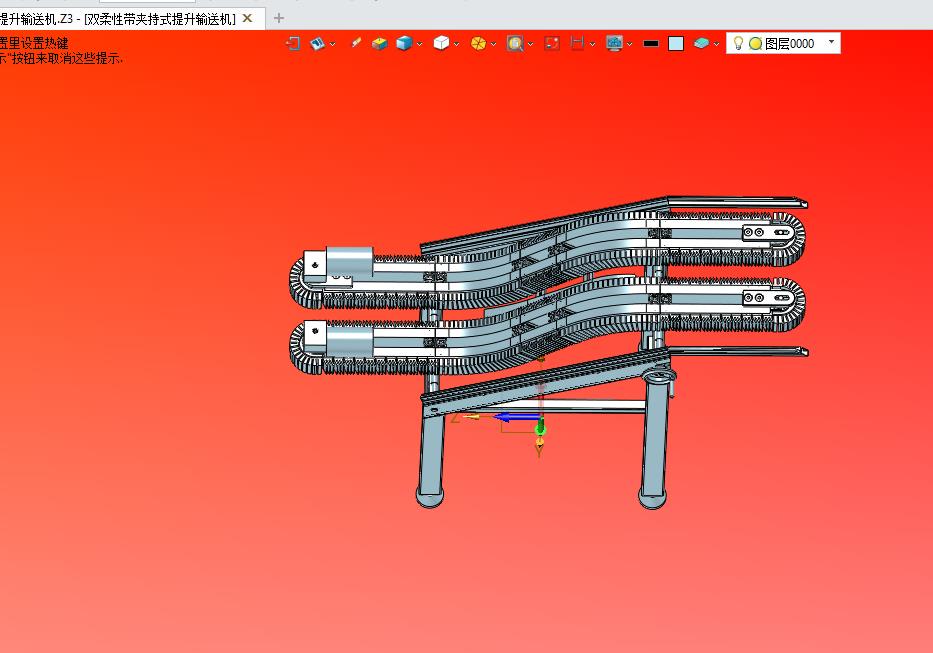This screenshot has height=653, width=933.
Task: Expand dropdown beside monitor display icon
Action: (x=630, y=44)
